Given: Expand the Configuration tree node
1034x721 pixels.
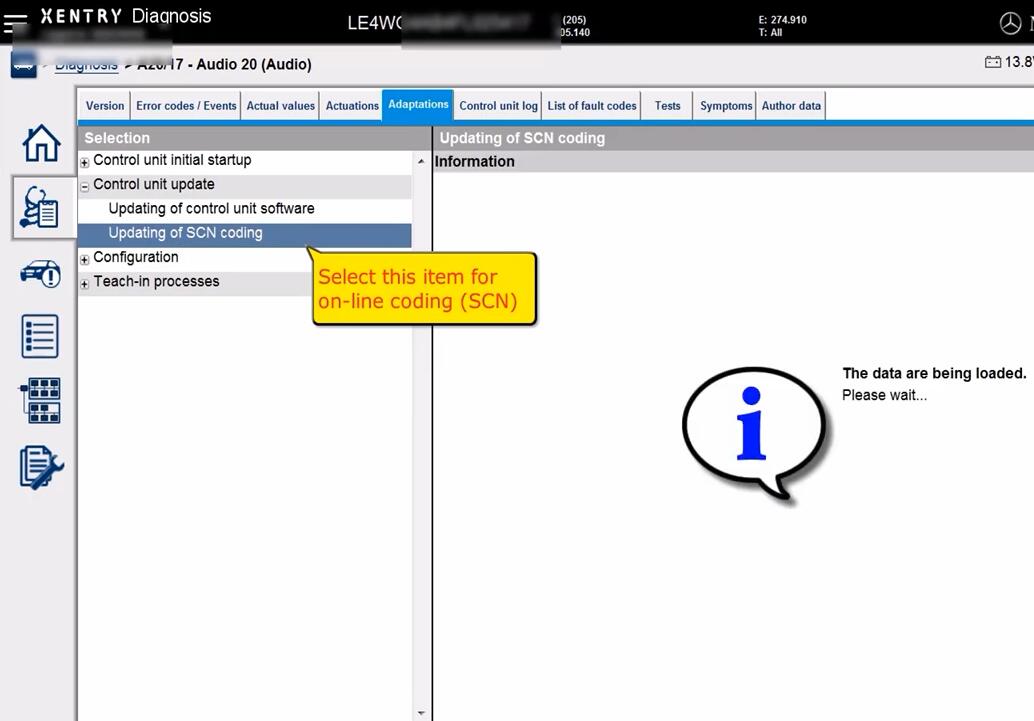Looking at the screenshot, I should 85,259.
